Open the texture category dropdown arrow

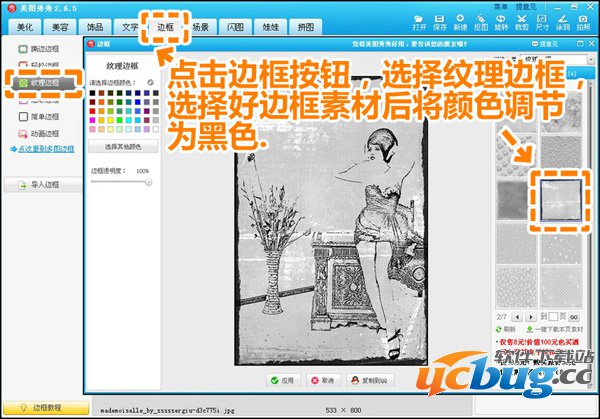click(591, 60)
